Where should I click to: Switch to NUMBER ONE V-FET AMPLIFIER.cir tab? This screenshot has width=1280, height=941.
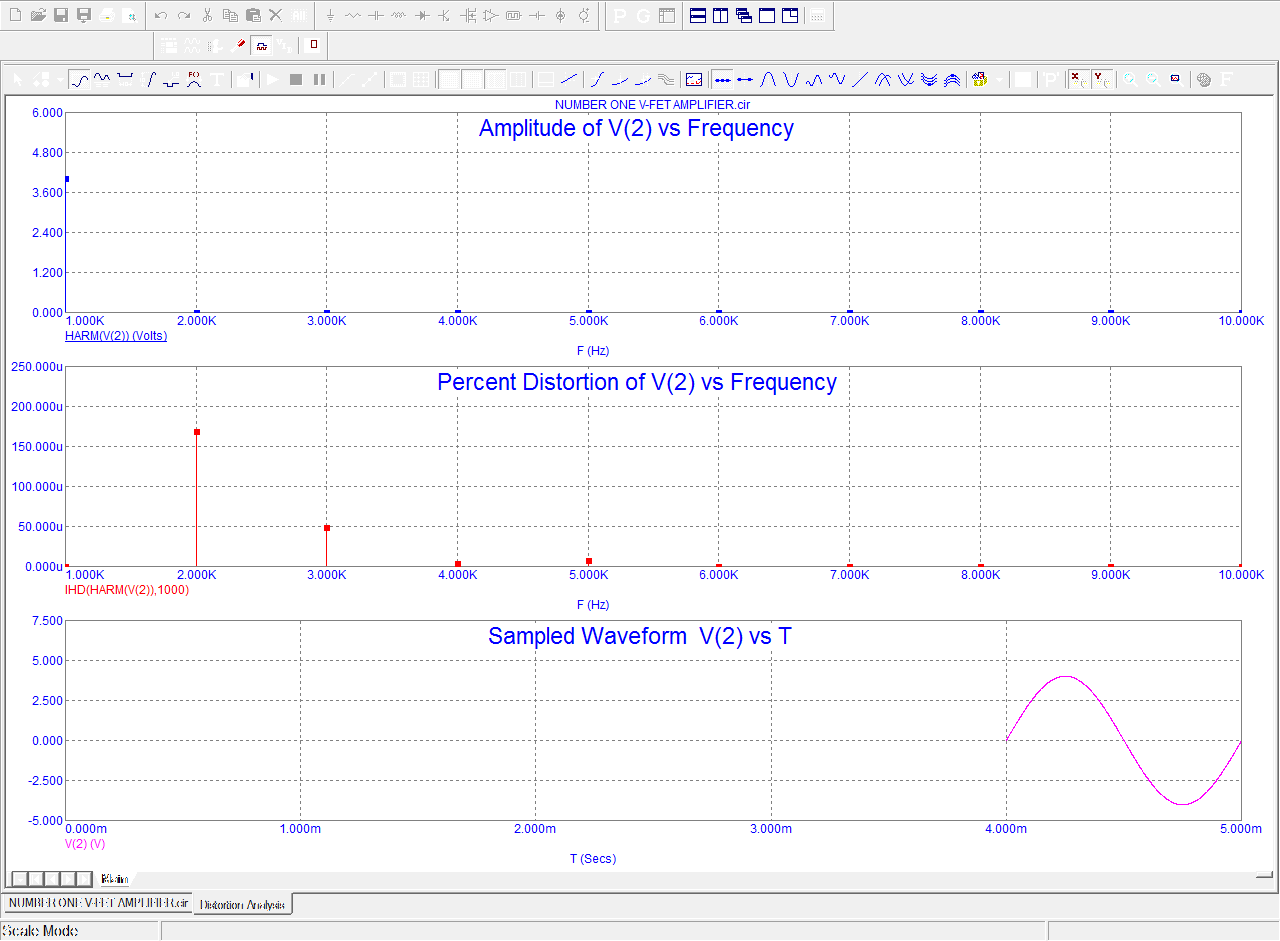(x=98, y=903)
